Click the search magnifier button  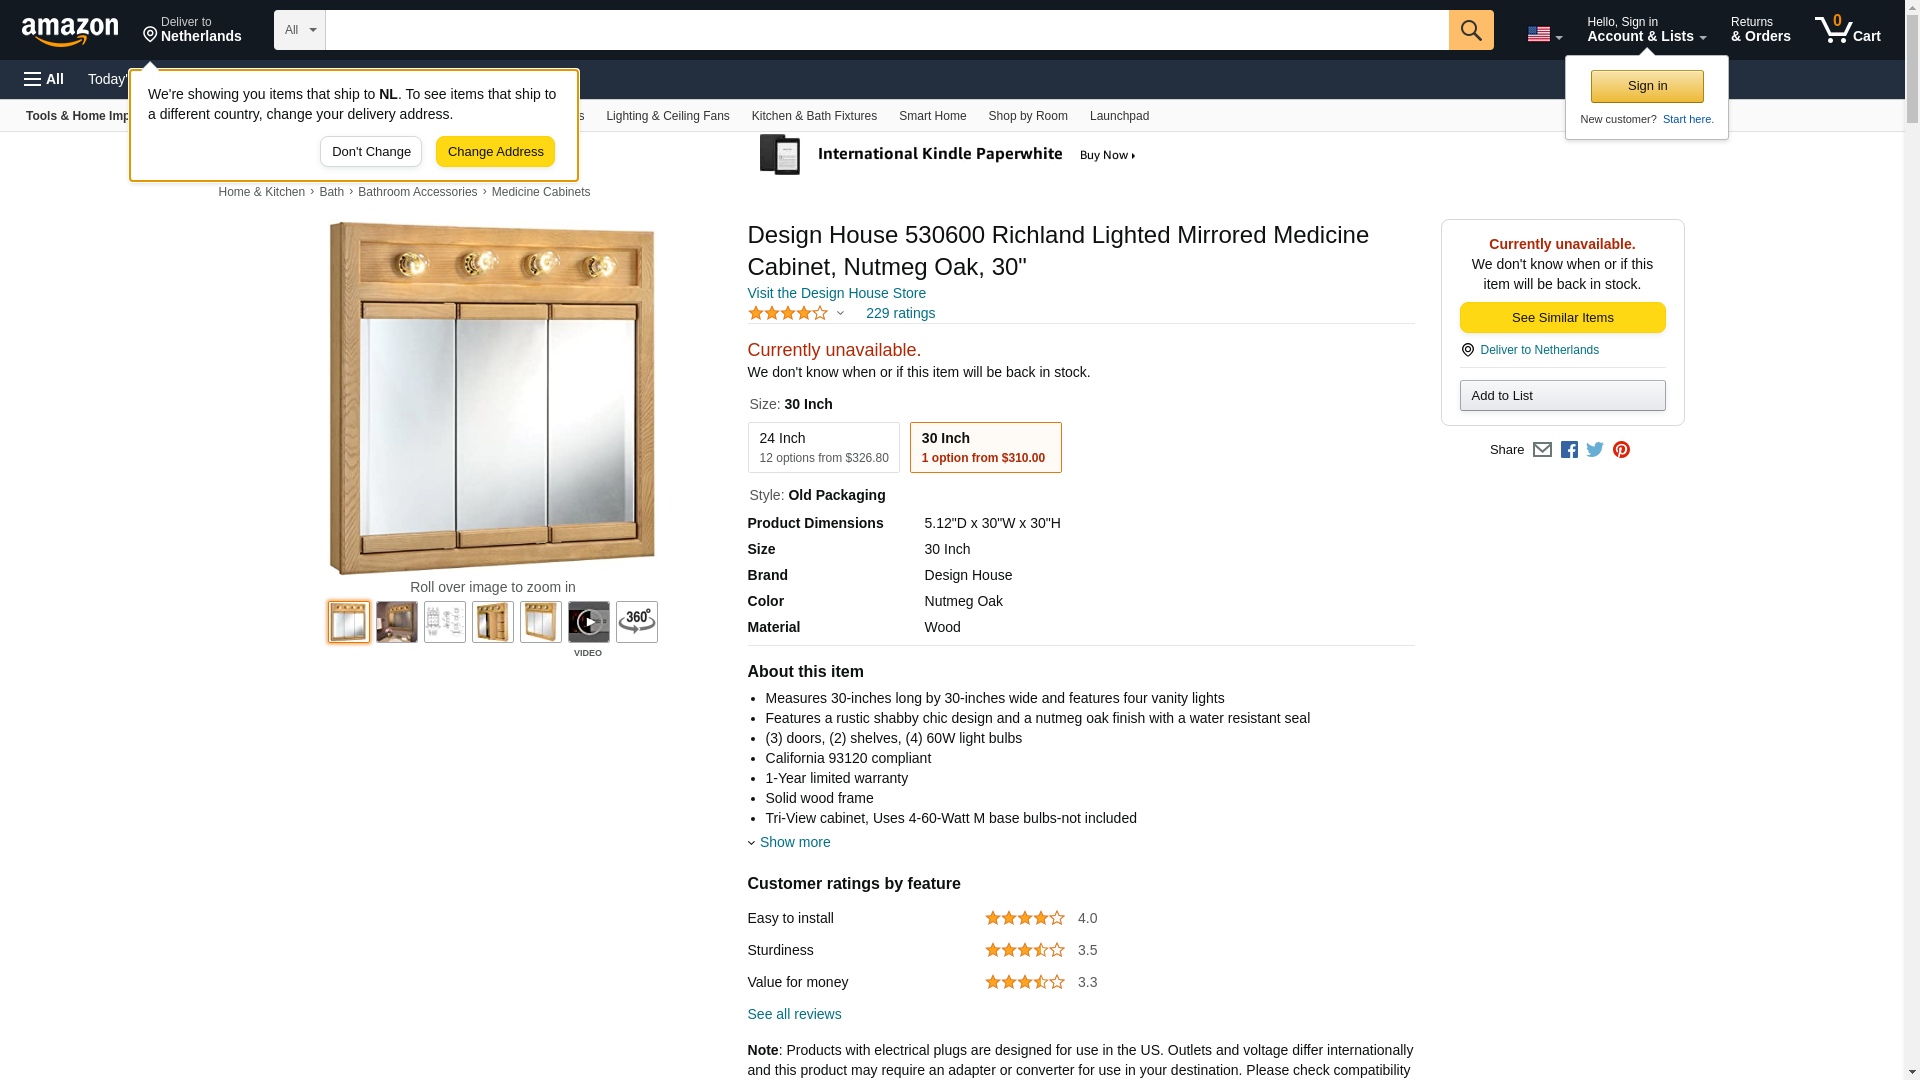tap(1470, 30)
